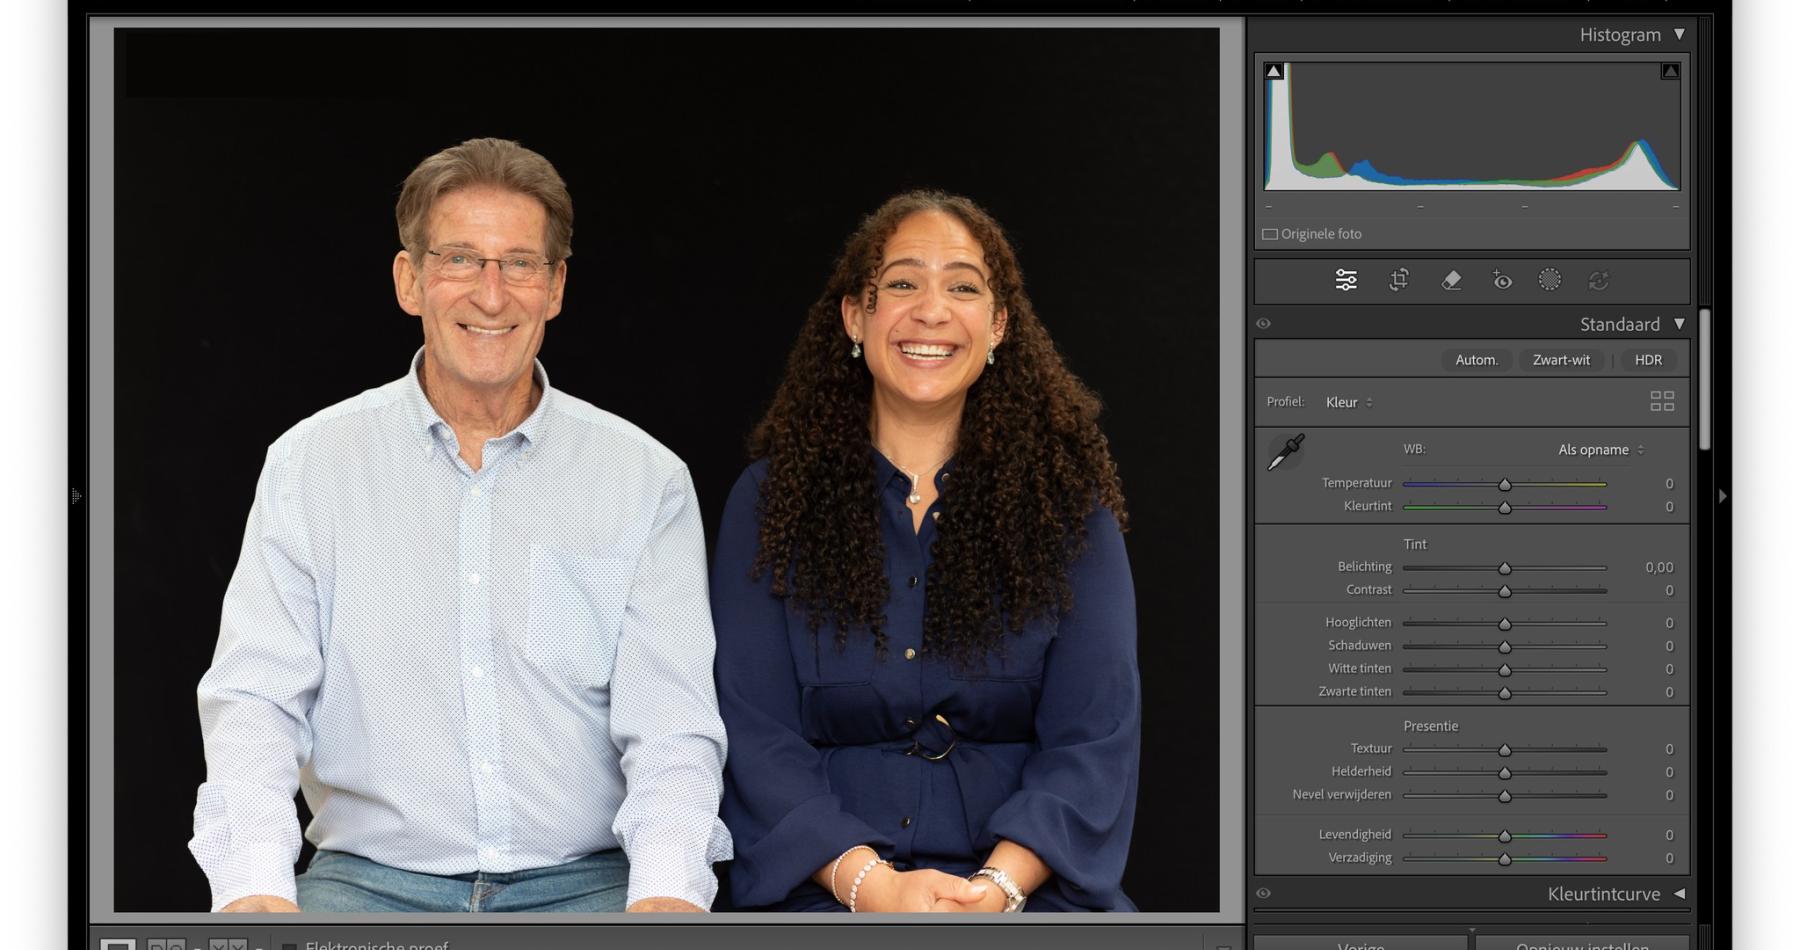Toggle the Kleurtintcurve panel eye icon
This screenshot has width=1800, height=950.
click(x=1263, y=893)
